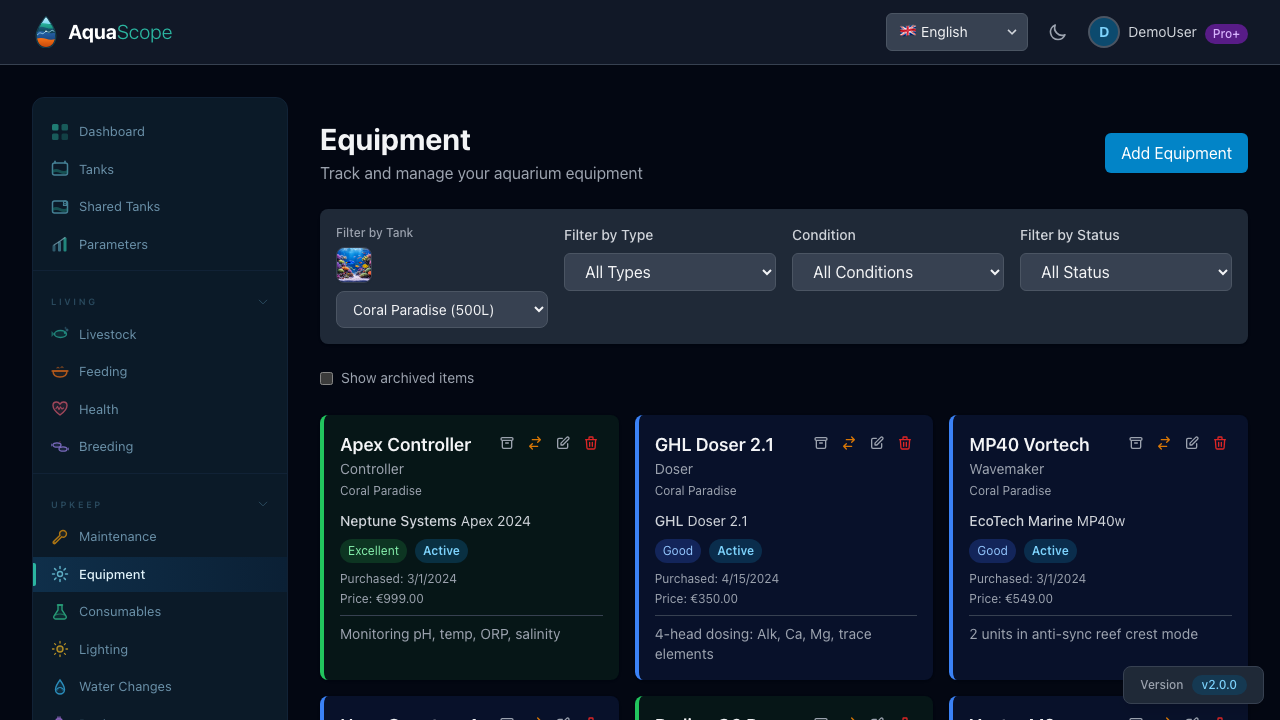This screenshot has width=1280, height=720.
Task: Click the Coral Paradise tank thumbnail
Action: click(354, 264)
